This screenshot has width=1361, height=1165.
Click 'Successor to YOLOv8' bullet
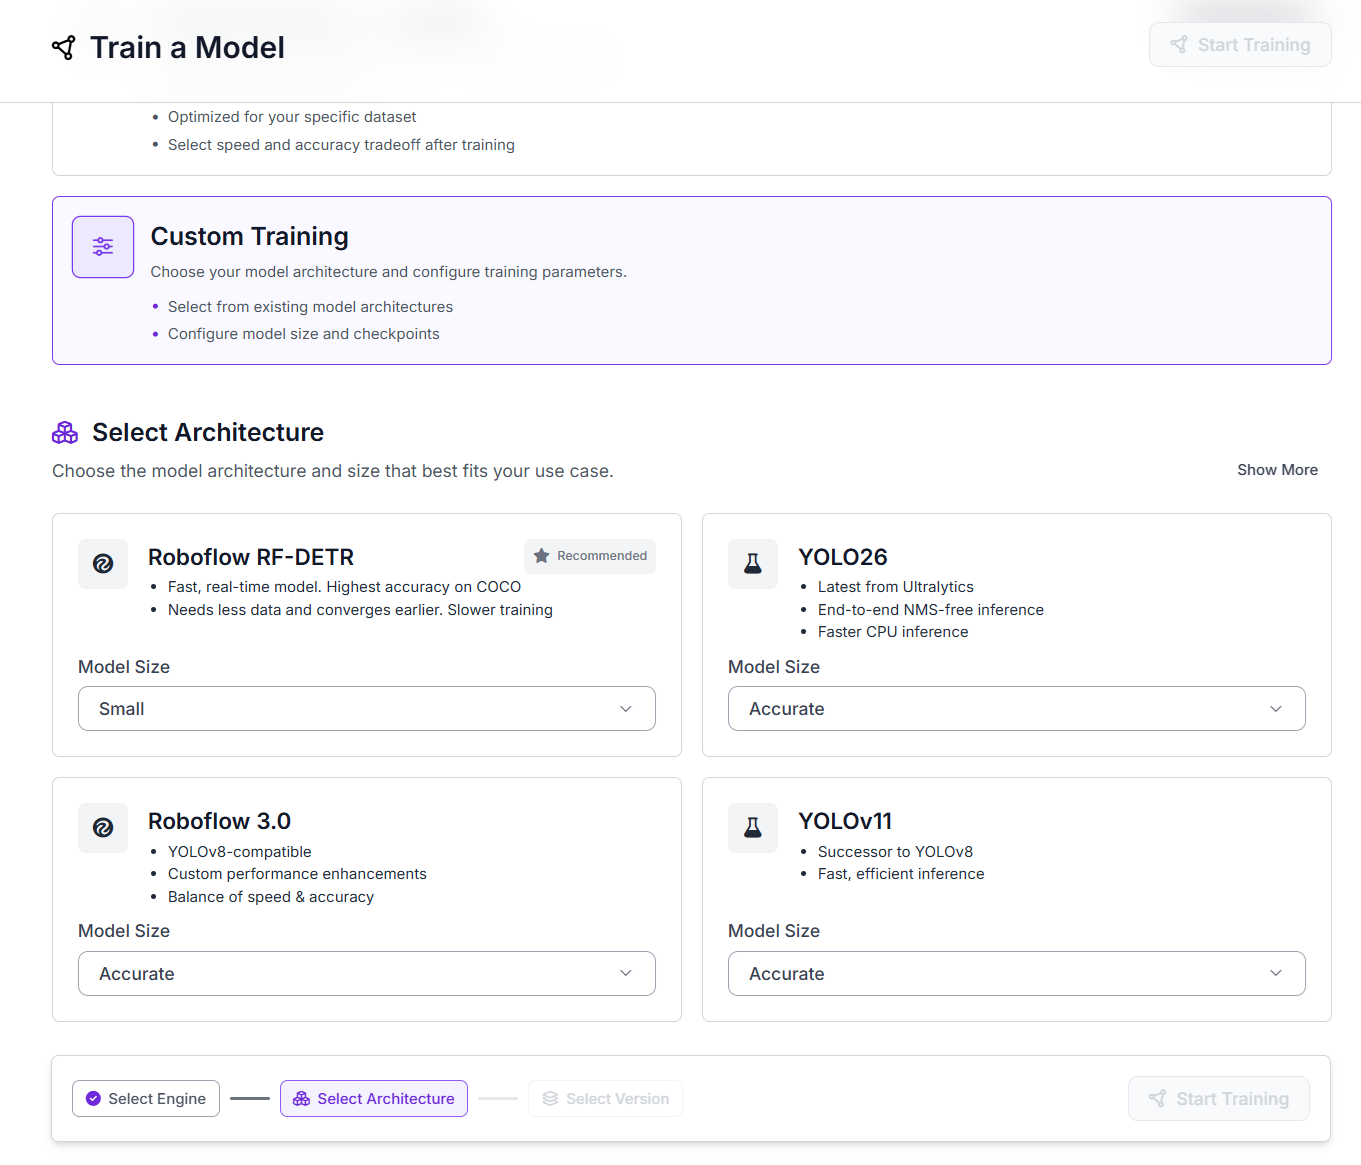(895, 852)
